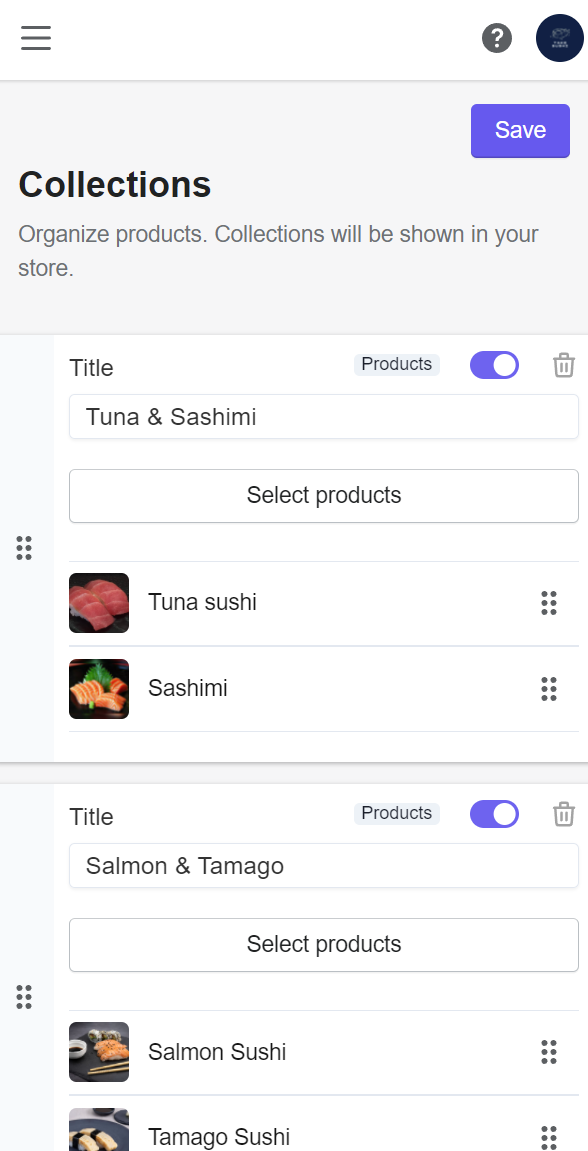Select products for Tuna & Sashimi
This screenshot has width=588, height=1151.
click(x=324, y=496)
